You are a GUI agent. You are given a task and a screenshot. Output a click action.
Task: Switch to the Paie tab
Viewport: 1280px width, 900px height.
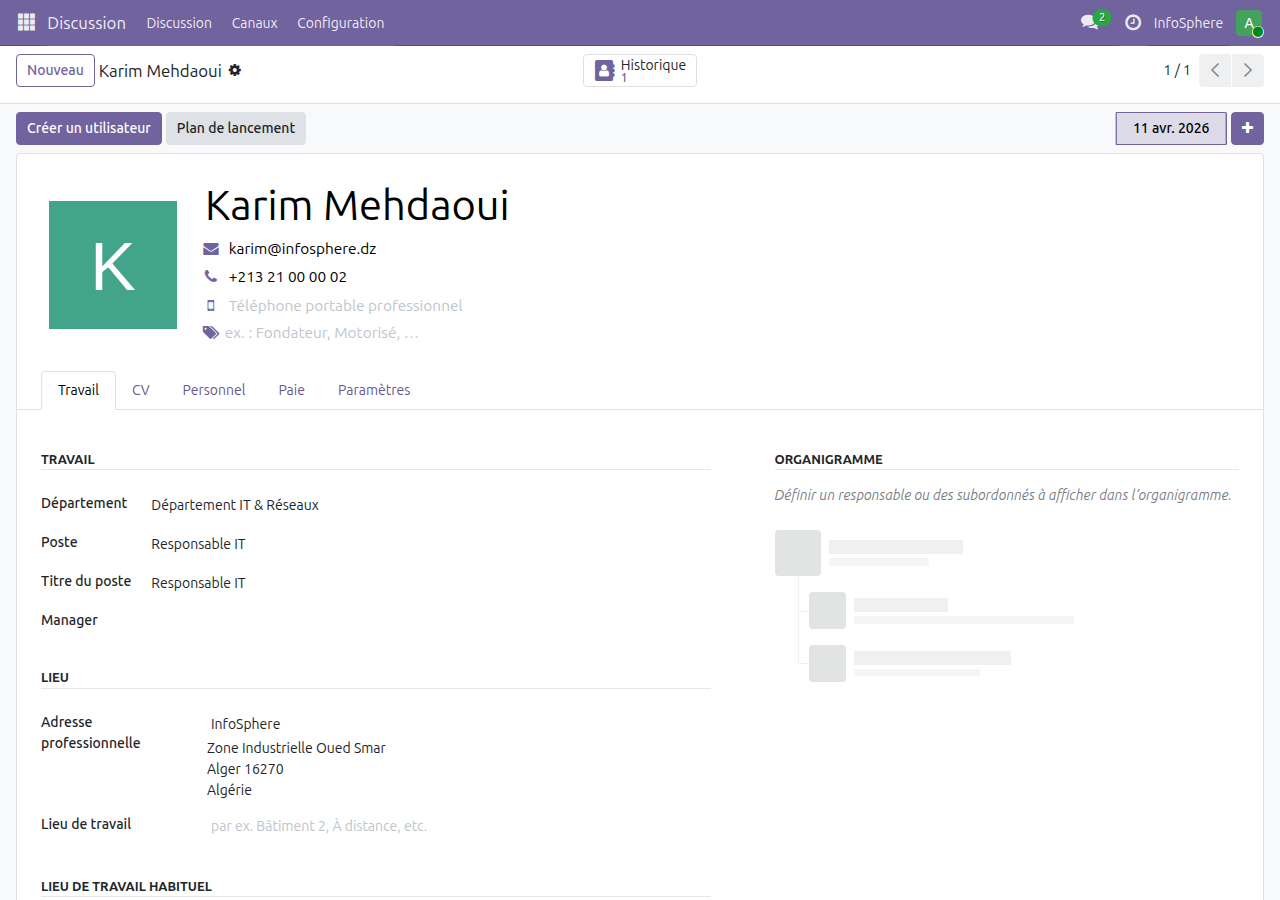(x=291, y=390)
